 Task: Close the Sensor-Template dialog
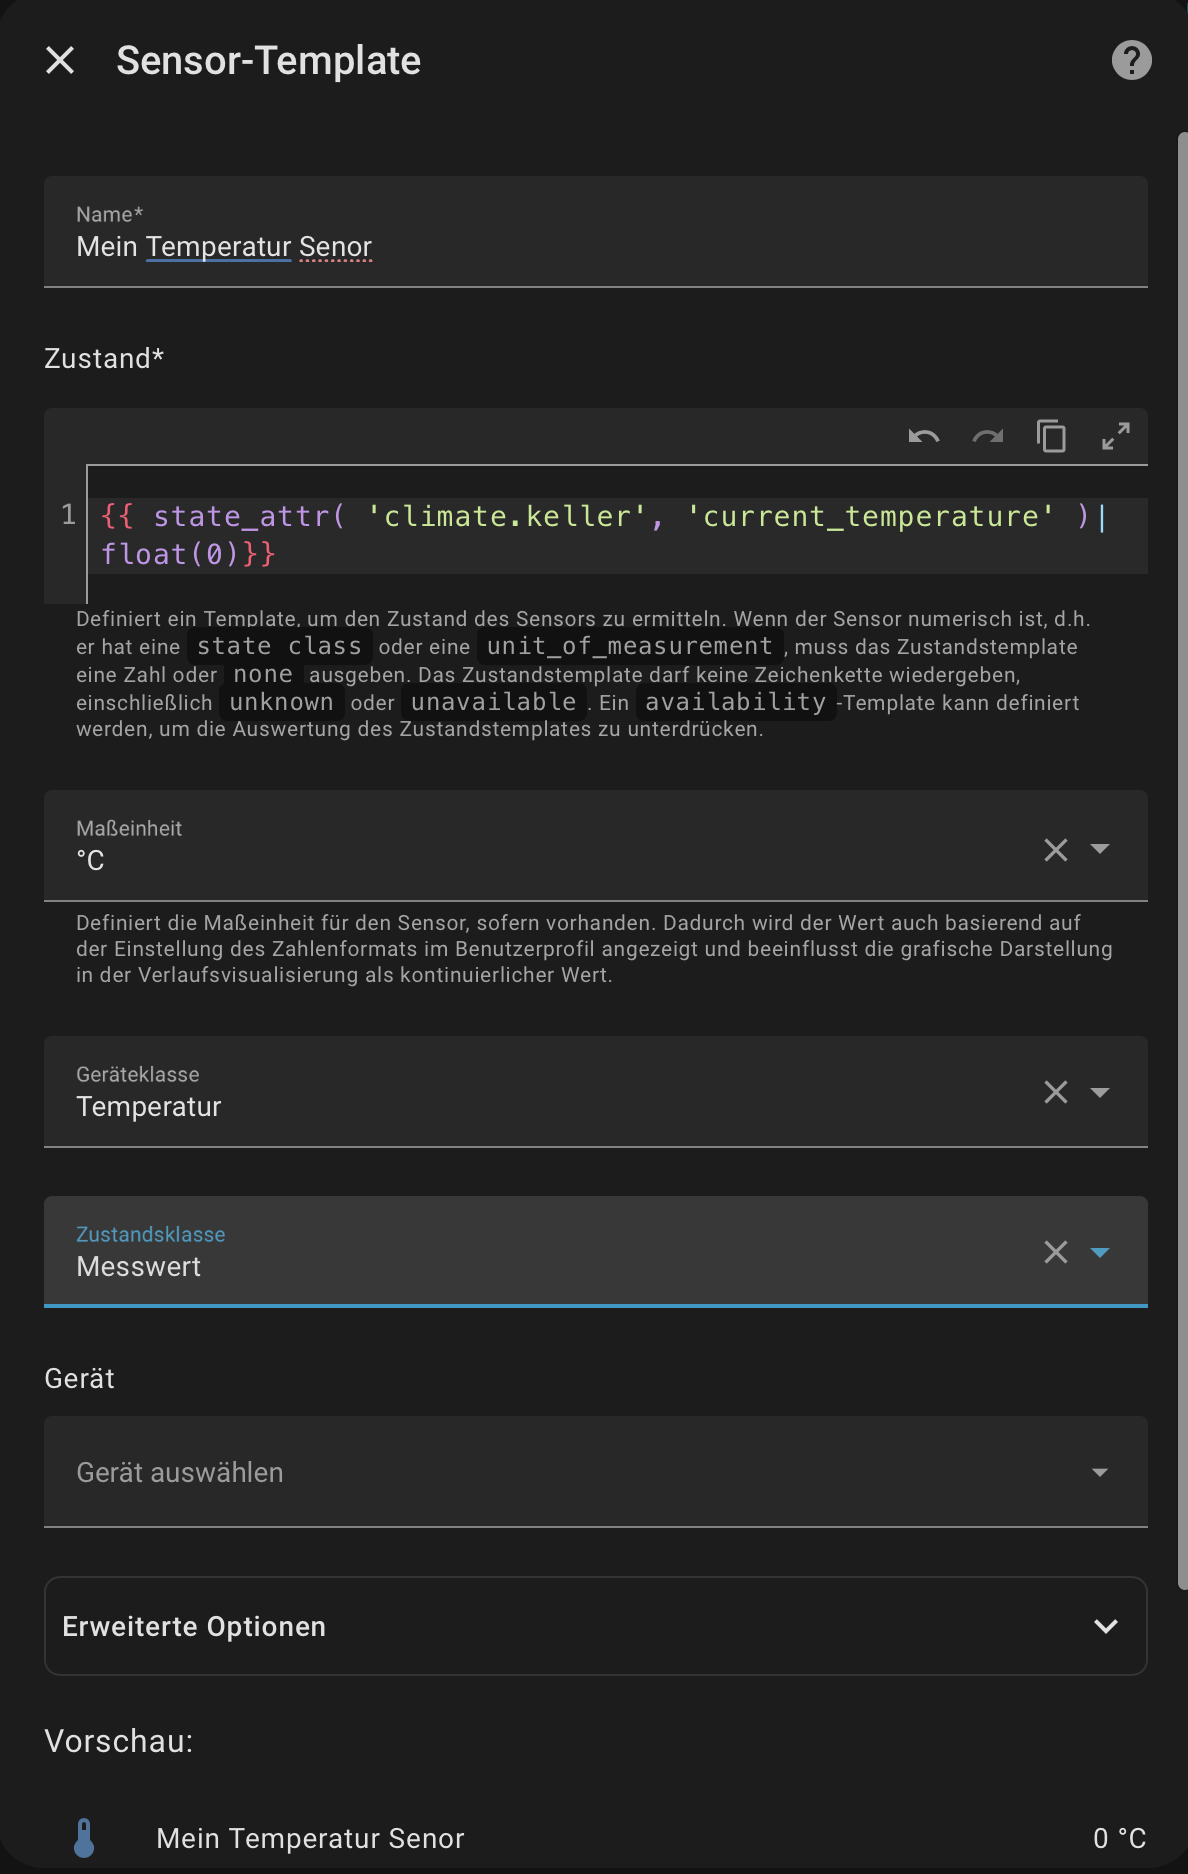click(60, 61)
